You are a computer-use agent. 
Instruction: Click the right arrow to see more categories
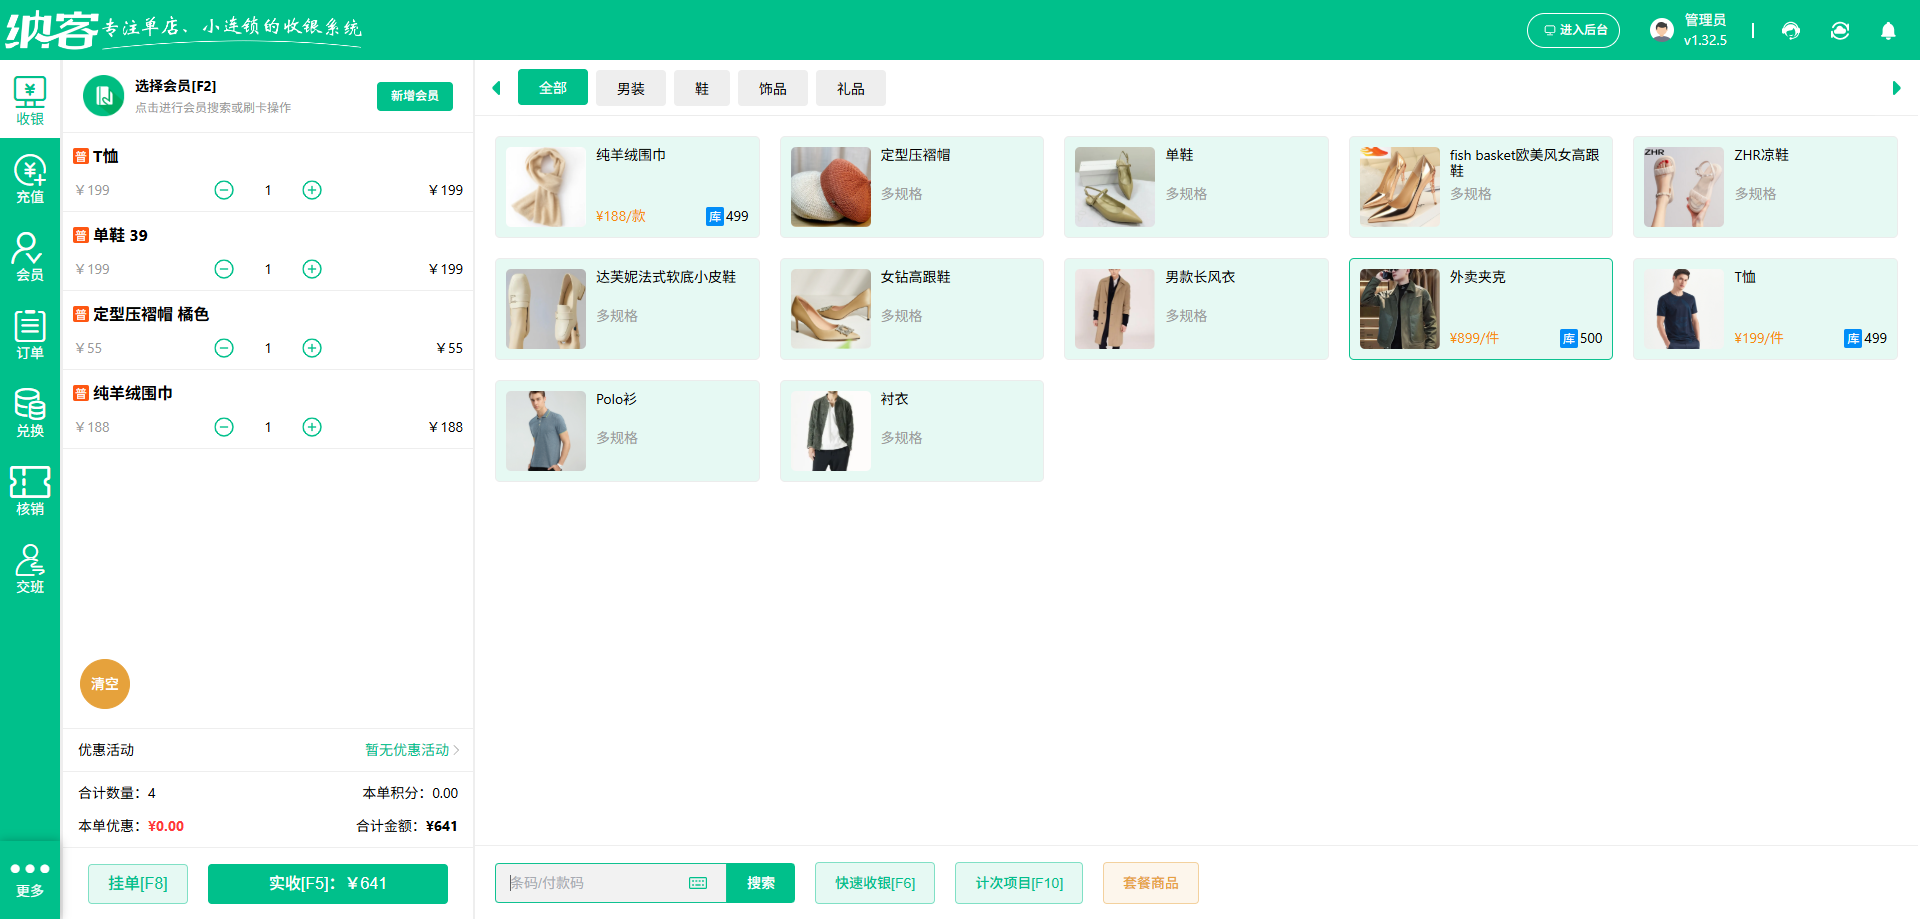[1895, 88]
